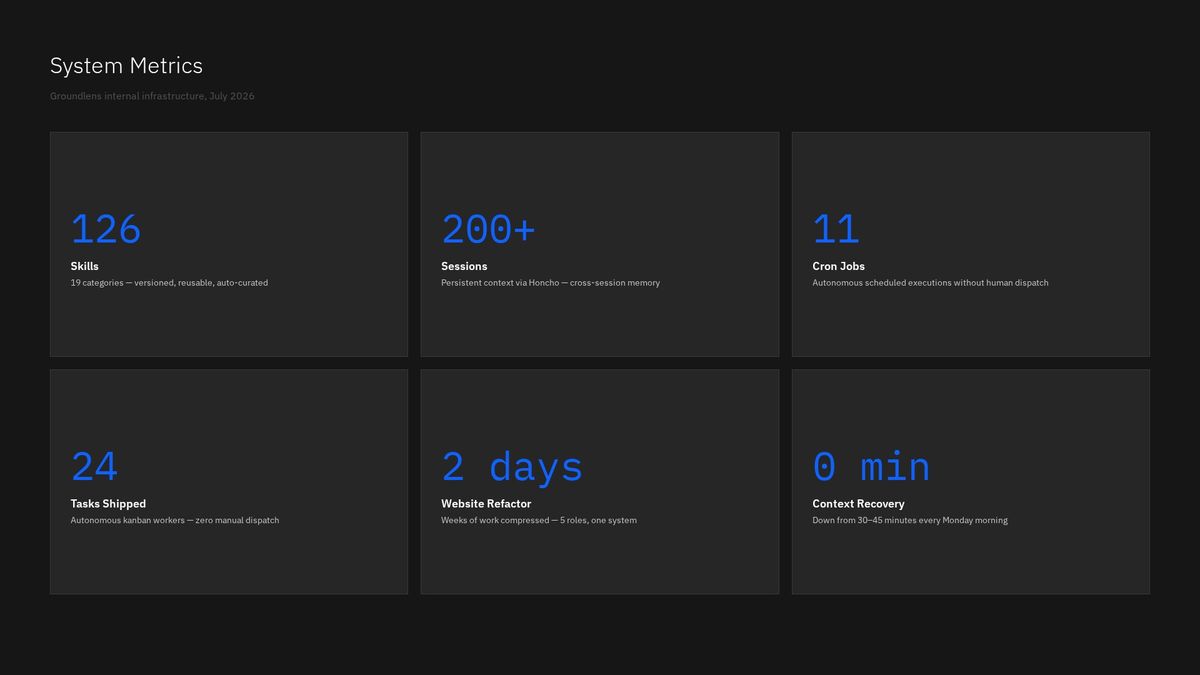Click the System Metrics heading

[126, 66]
